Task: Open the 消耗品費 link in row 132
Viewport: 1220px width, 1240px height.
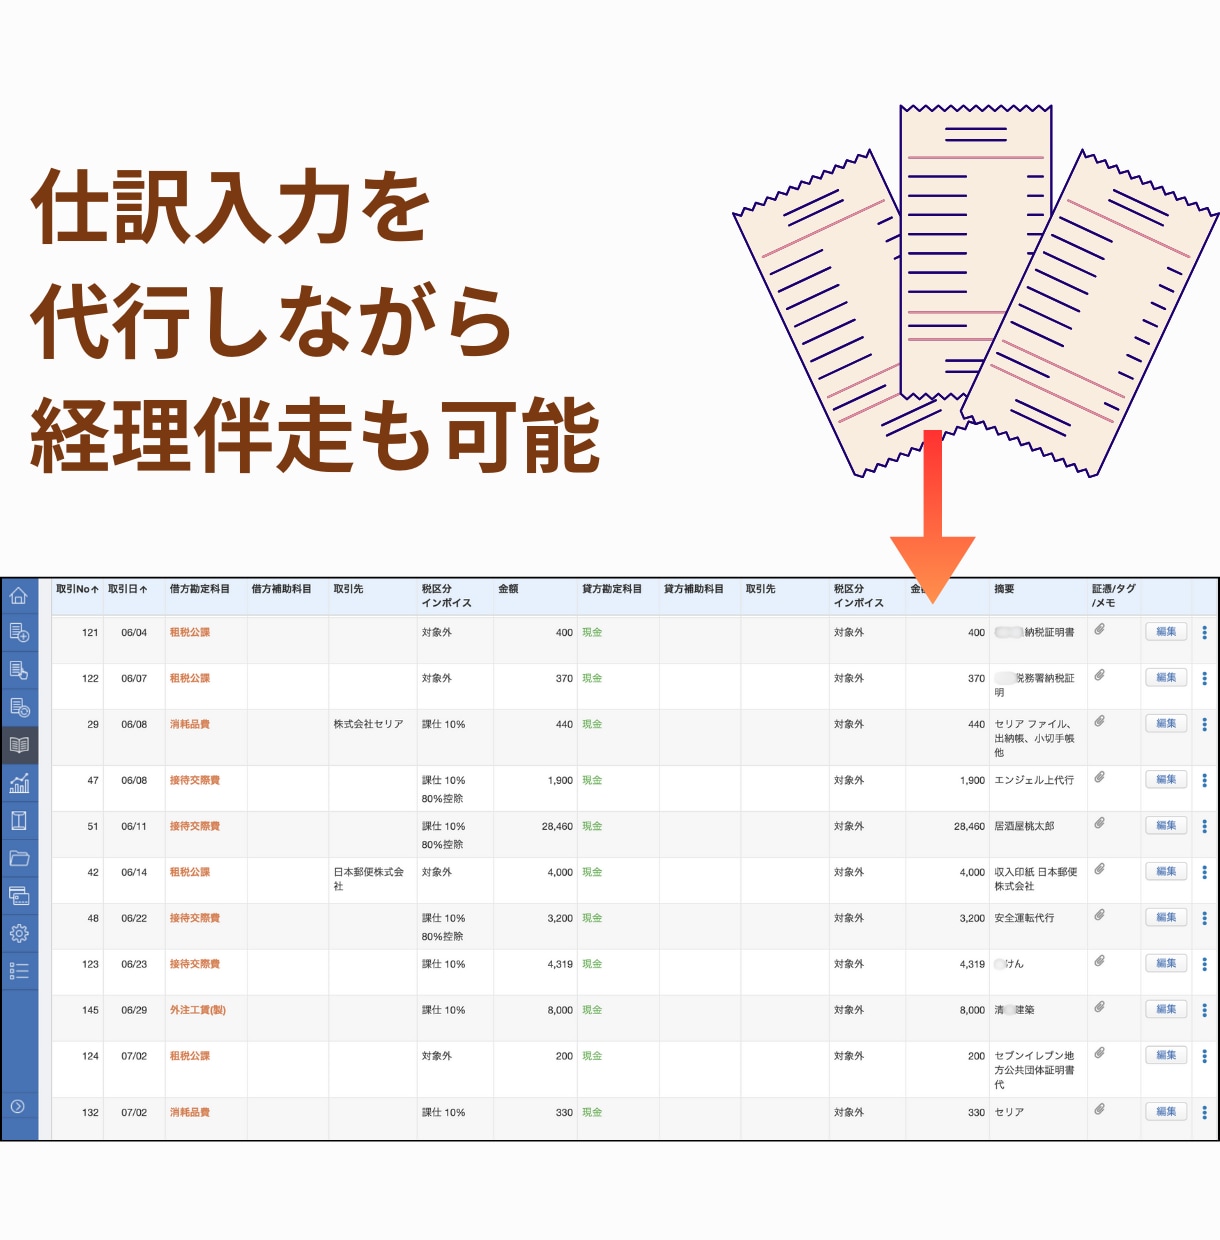Action: (x=190, y=1113)
